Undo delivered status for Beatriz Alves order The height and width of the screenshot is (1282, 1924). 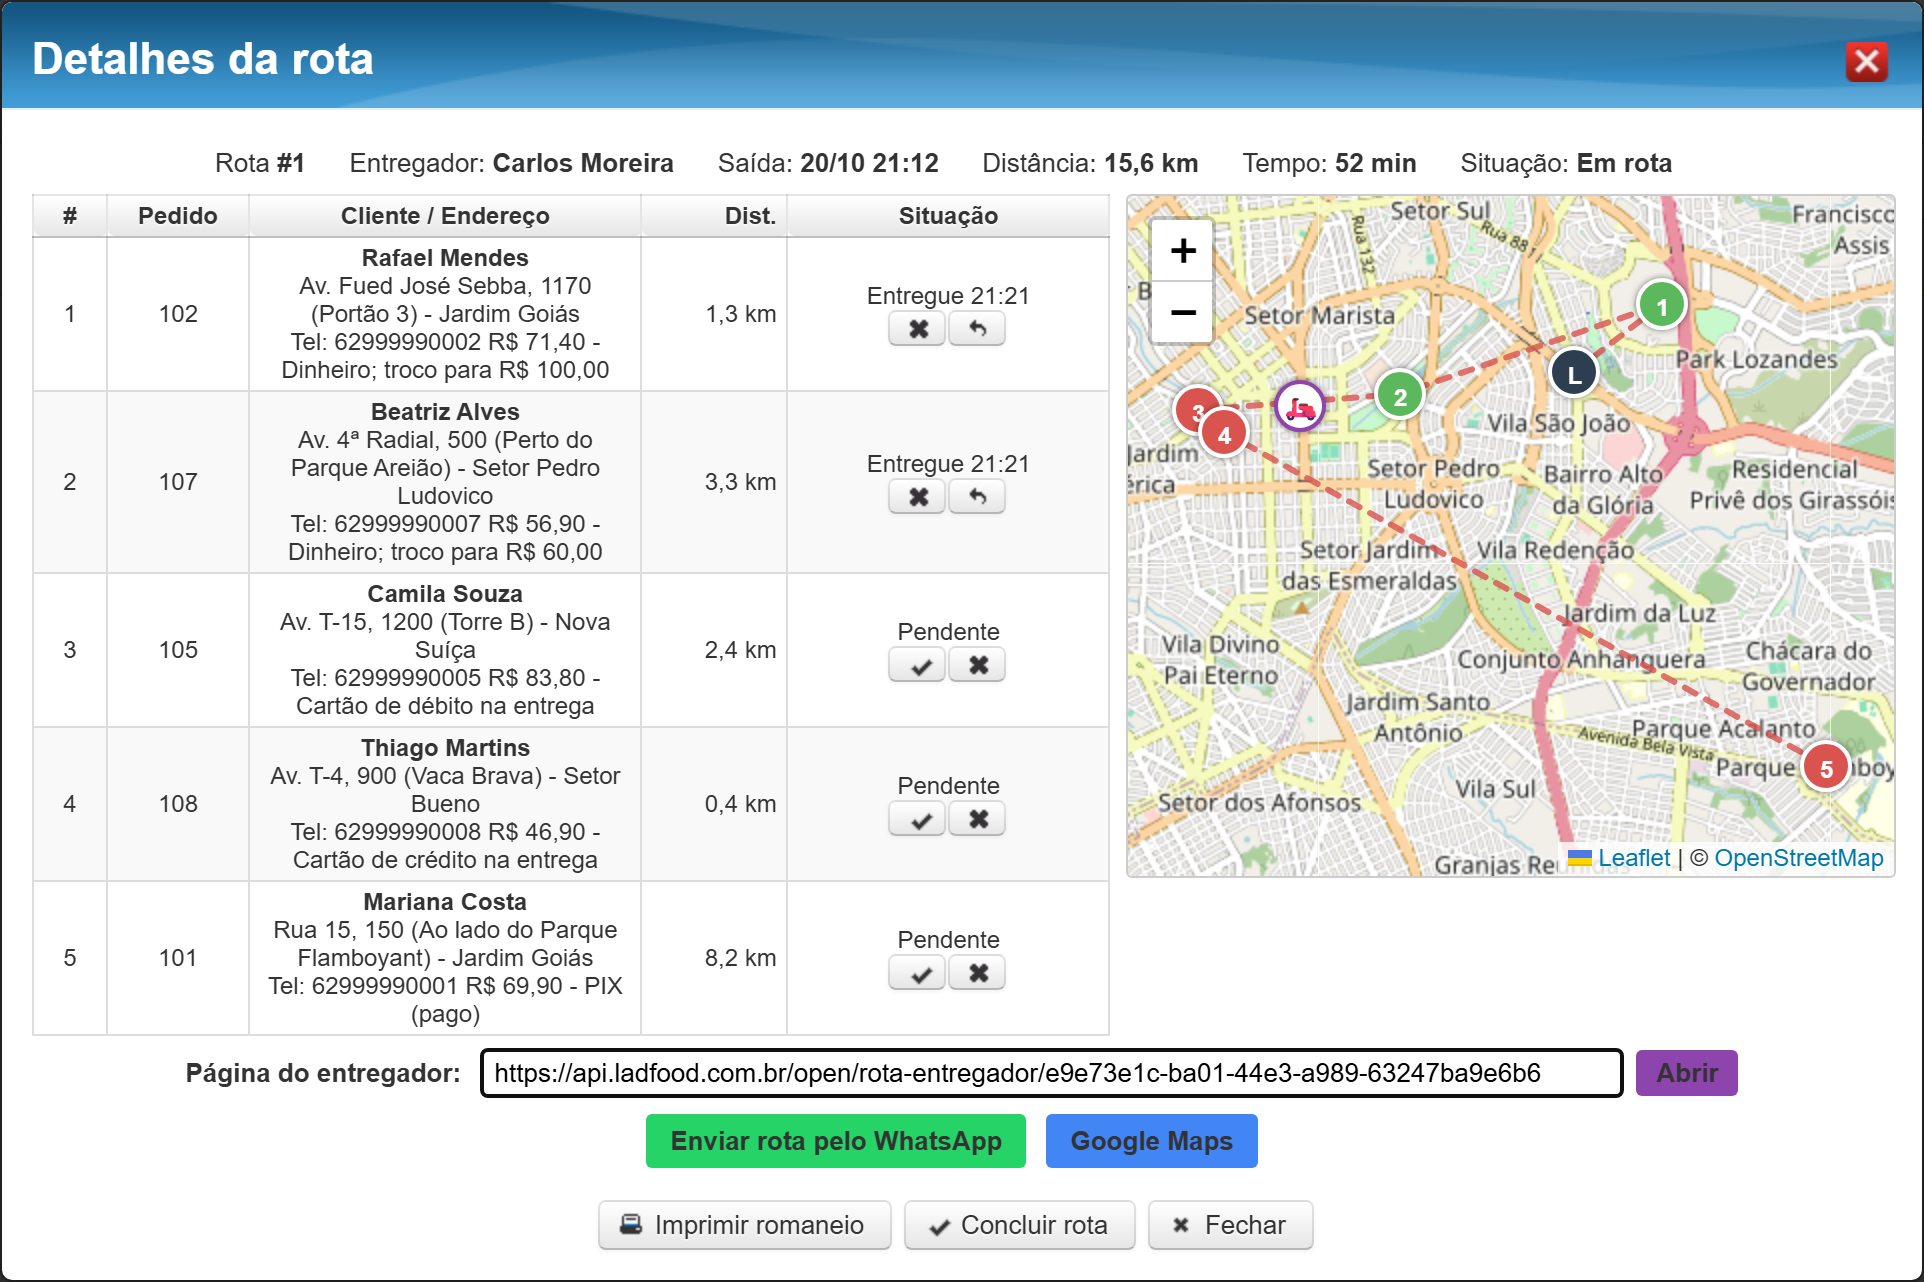pos(977,497)
